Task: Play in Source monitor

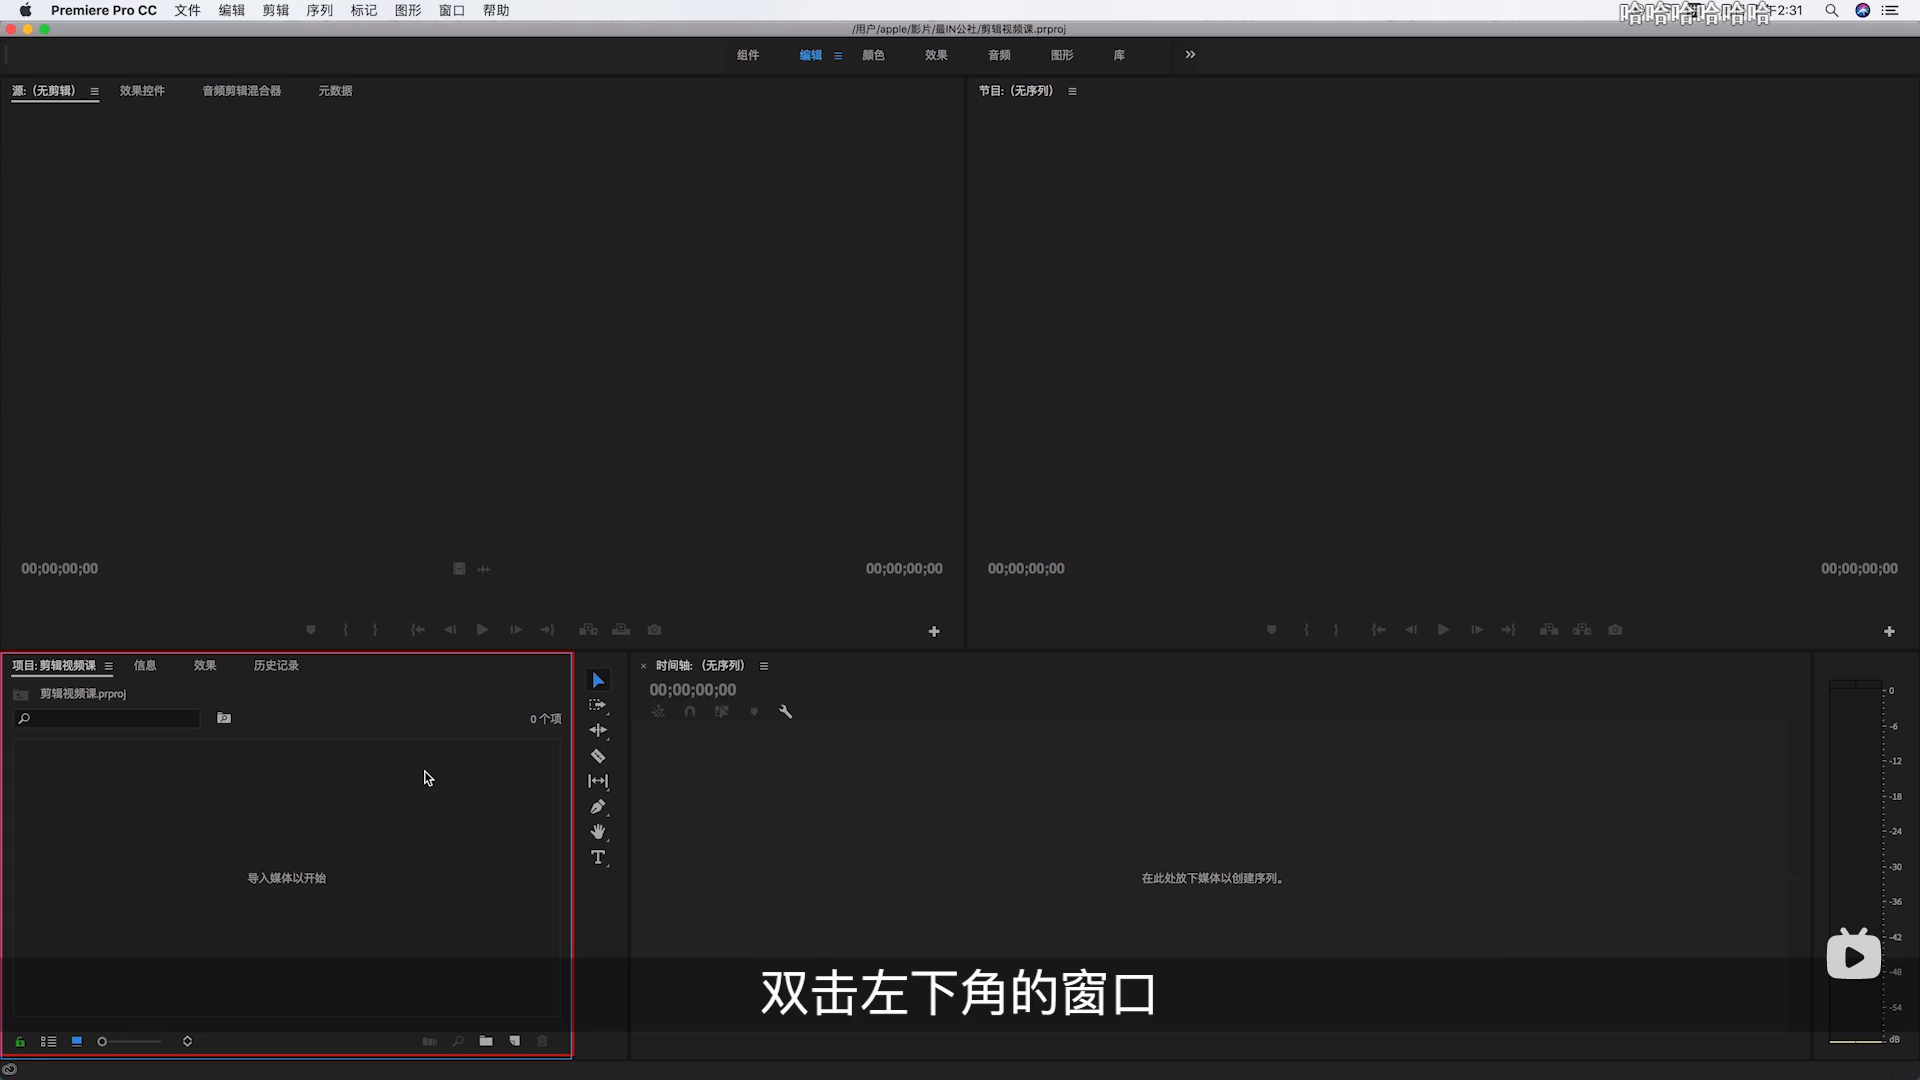Action: tap(482, 630)
